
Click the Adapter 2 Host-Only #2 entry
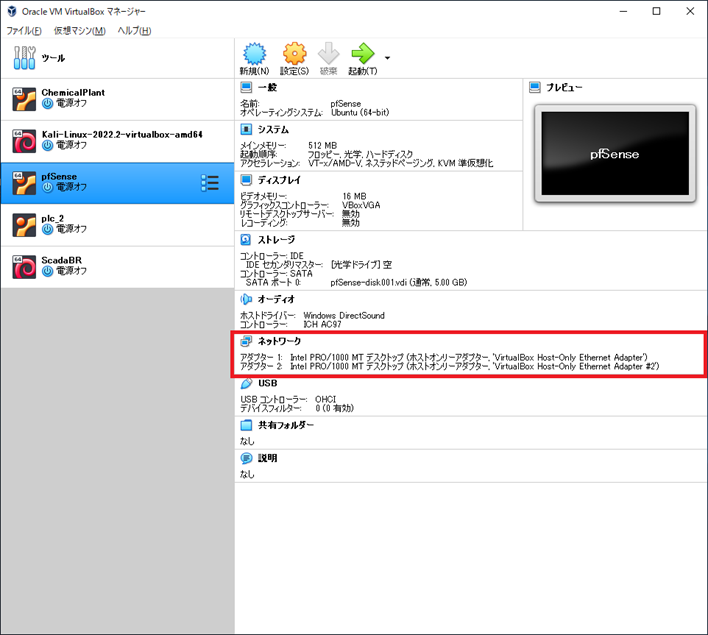pos(449,366)
